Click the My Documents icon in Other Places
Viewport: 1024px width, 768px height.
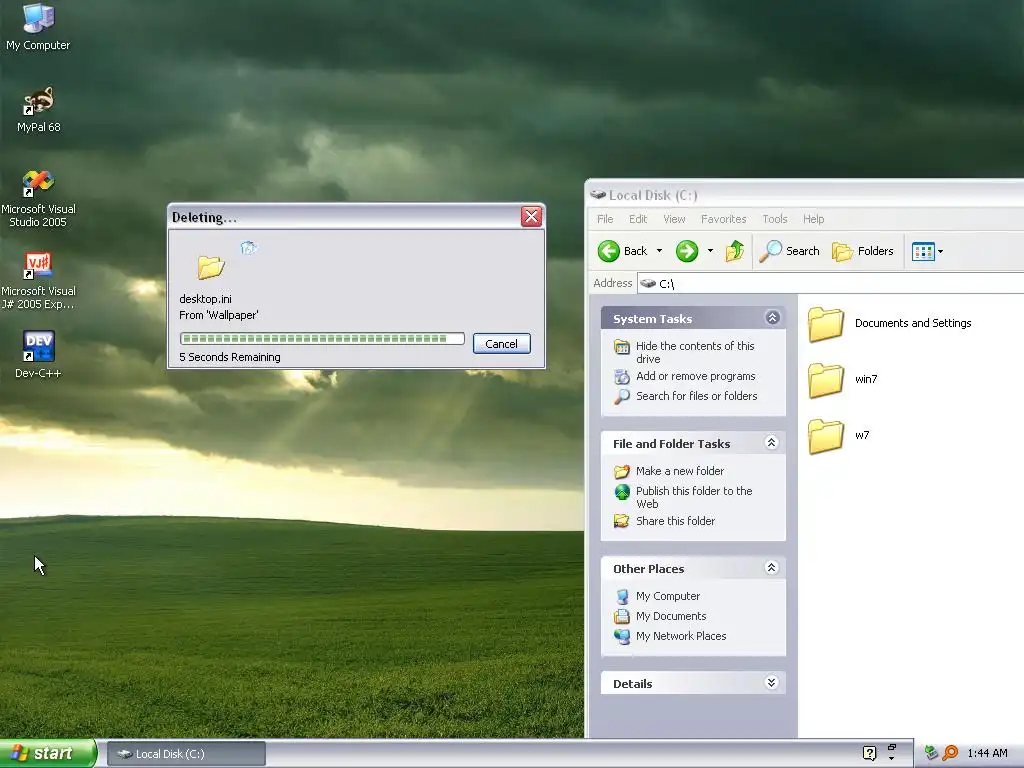coord(622,616)
